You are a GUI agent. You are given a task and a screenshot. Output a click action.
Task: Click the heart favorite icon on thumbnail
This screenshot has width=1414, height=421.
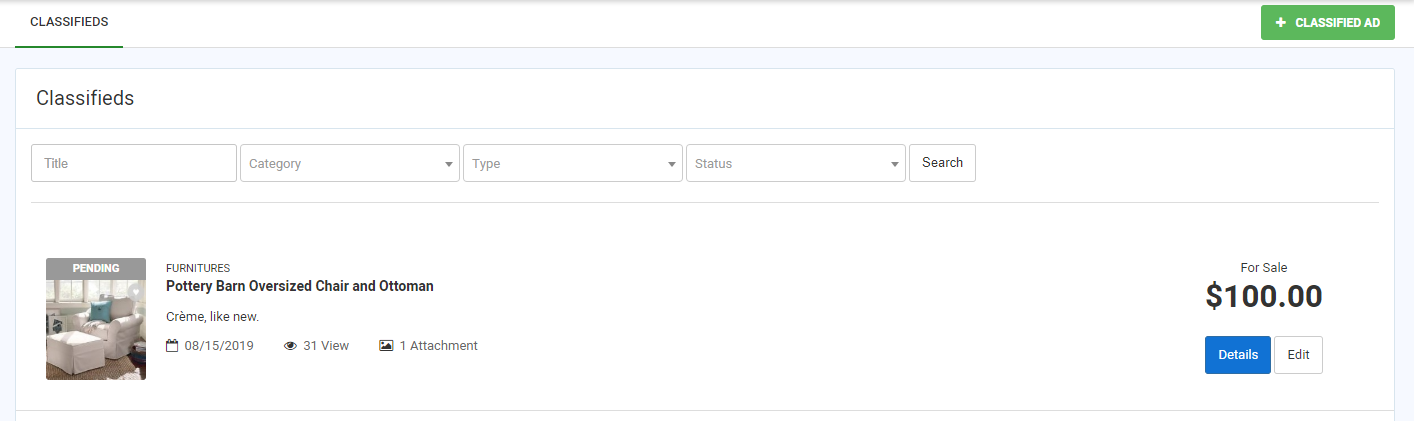point(136,292)
